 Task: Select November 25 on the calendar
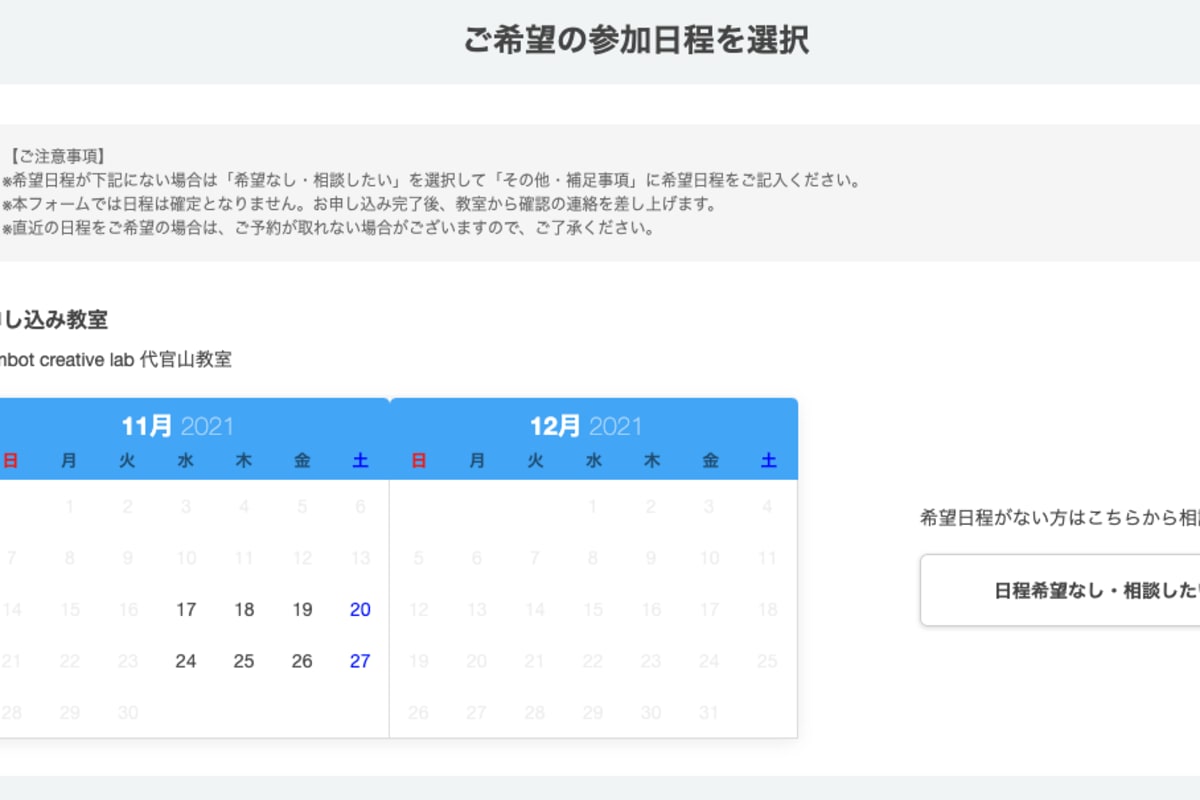[243, 661]
